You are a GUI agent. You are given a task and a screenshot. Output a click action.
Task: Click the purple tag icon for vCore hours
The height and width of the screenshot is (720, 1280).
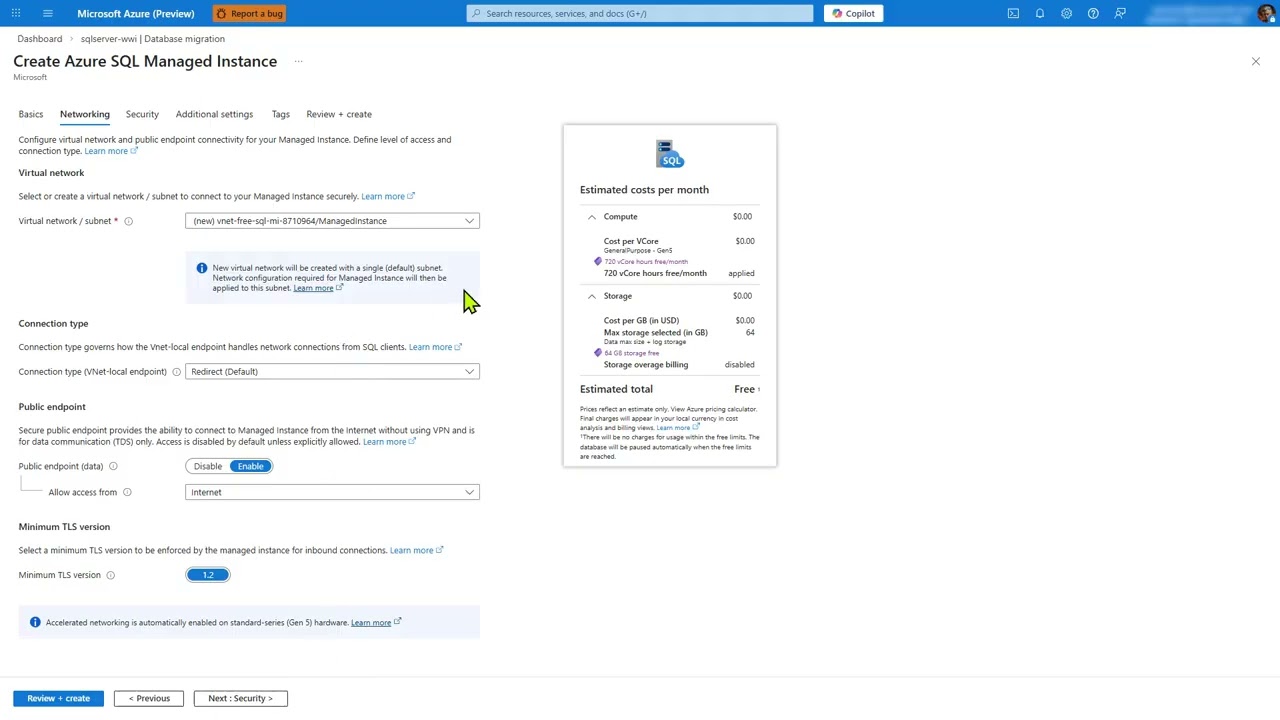point(598,262)
